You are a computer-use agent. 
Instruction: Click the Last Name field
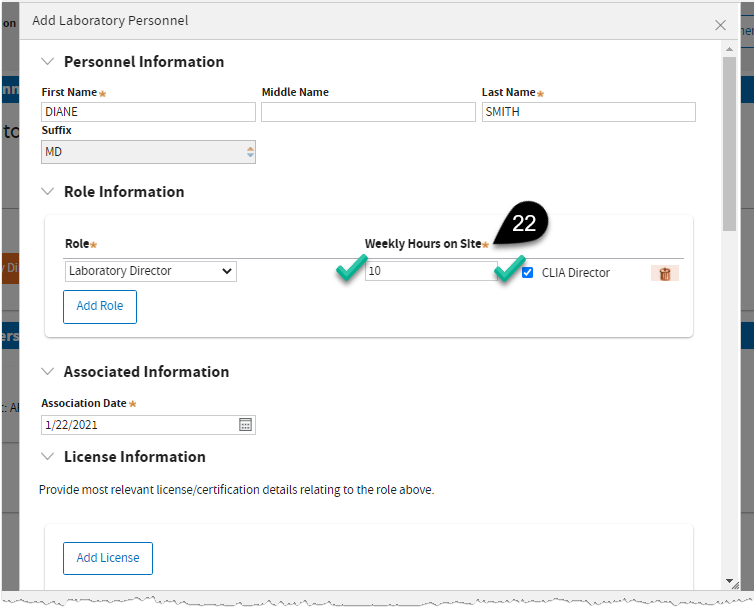pos(588,112)
